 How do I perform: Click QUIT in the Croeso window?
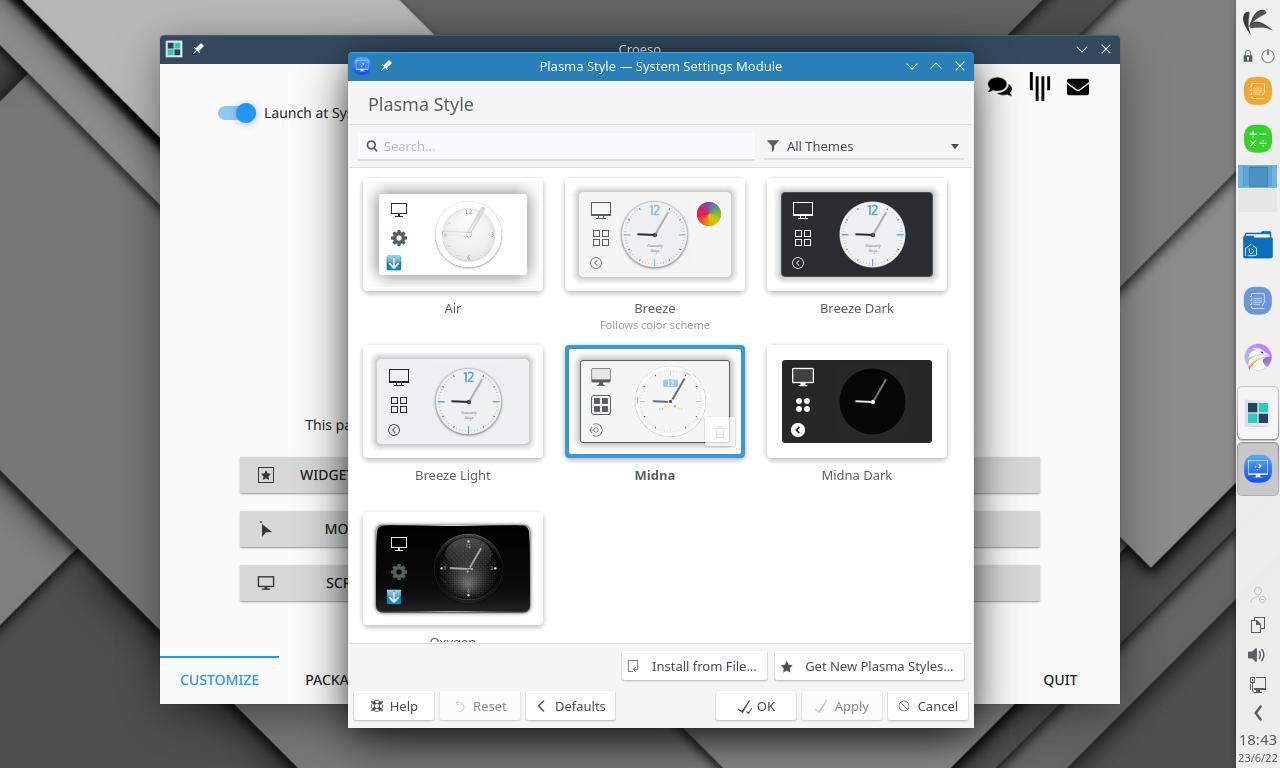coord(1060,680)
